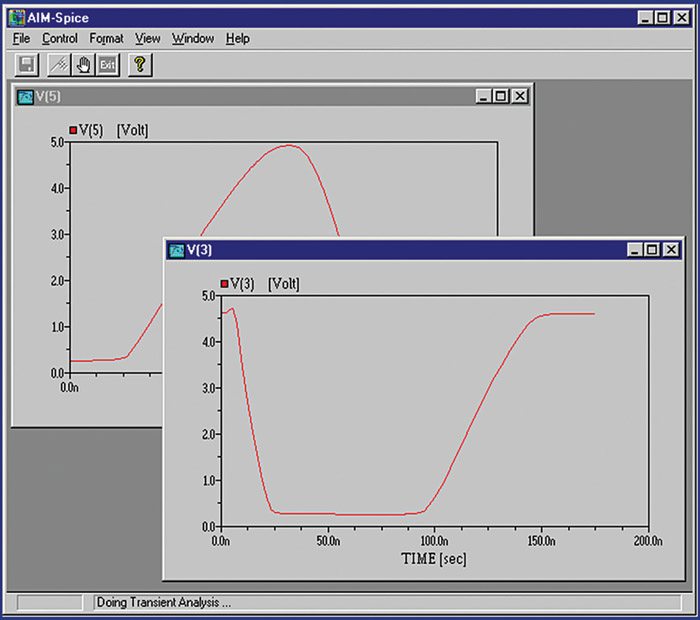Click the red V(5) legend swatch
Viewport: 700px width, 620px height.
coord(72,130)
